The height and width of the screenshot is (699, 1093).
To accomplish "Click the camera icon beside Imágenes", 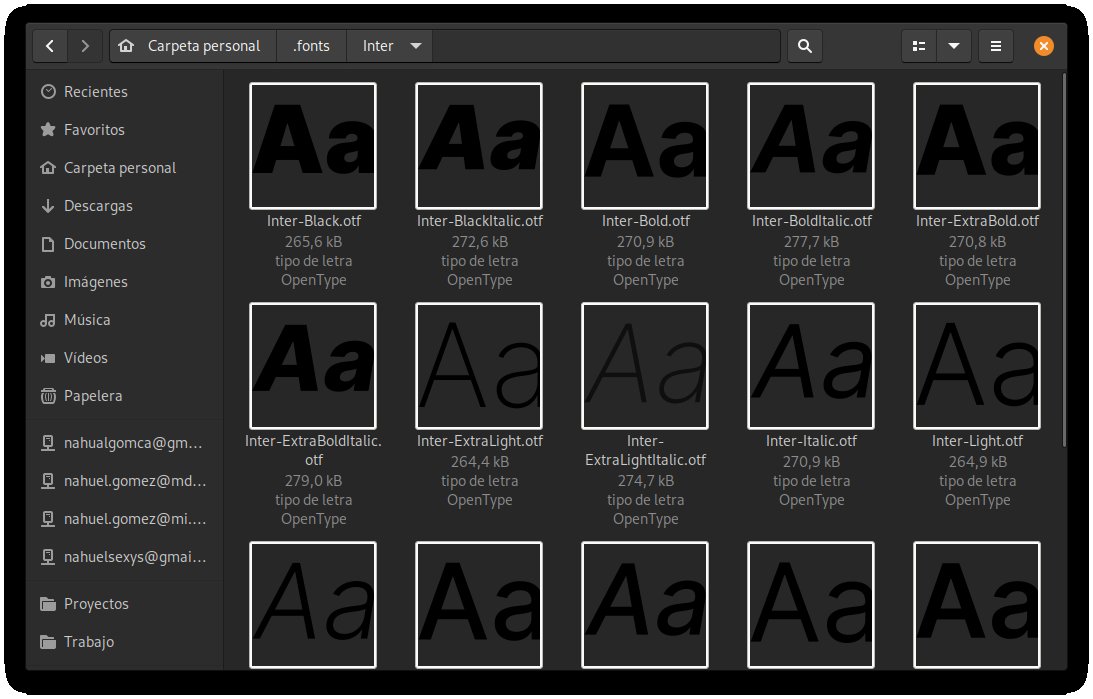I will click(48, 282).
